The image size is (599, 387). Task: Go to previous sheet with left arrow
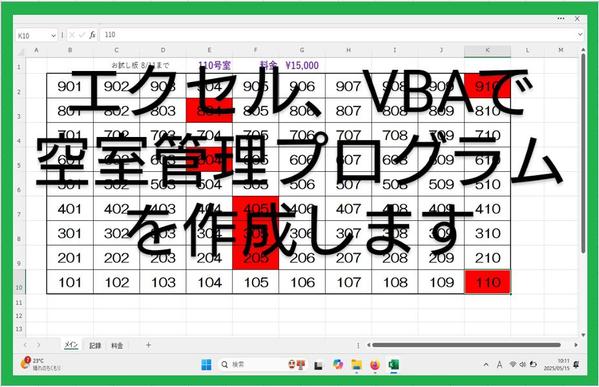click(25, 345)
